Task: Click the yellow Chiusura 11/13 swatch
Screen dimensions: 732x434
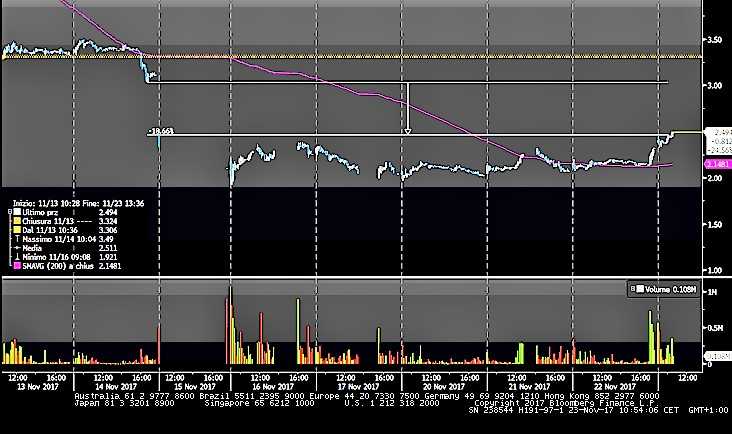Action: 18,221
